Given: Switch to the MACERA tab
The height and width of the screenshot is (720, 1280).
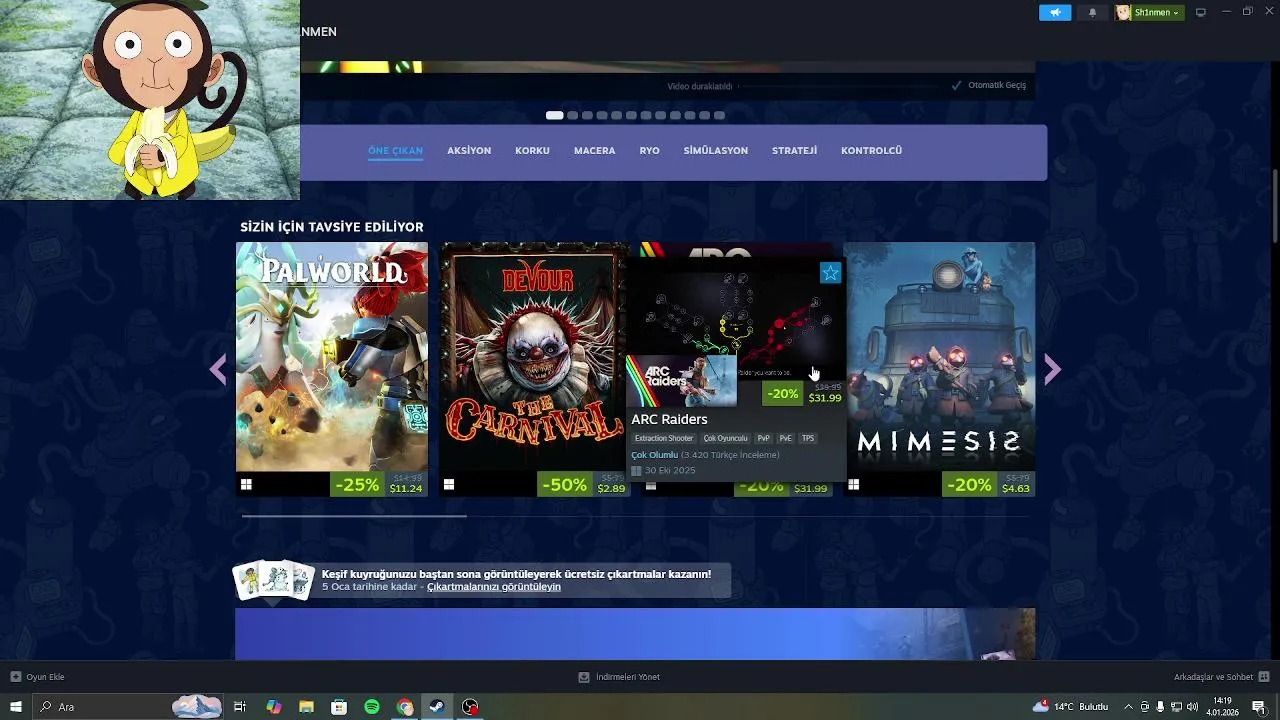Looking at the screenshot, I should point(594,150).
